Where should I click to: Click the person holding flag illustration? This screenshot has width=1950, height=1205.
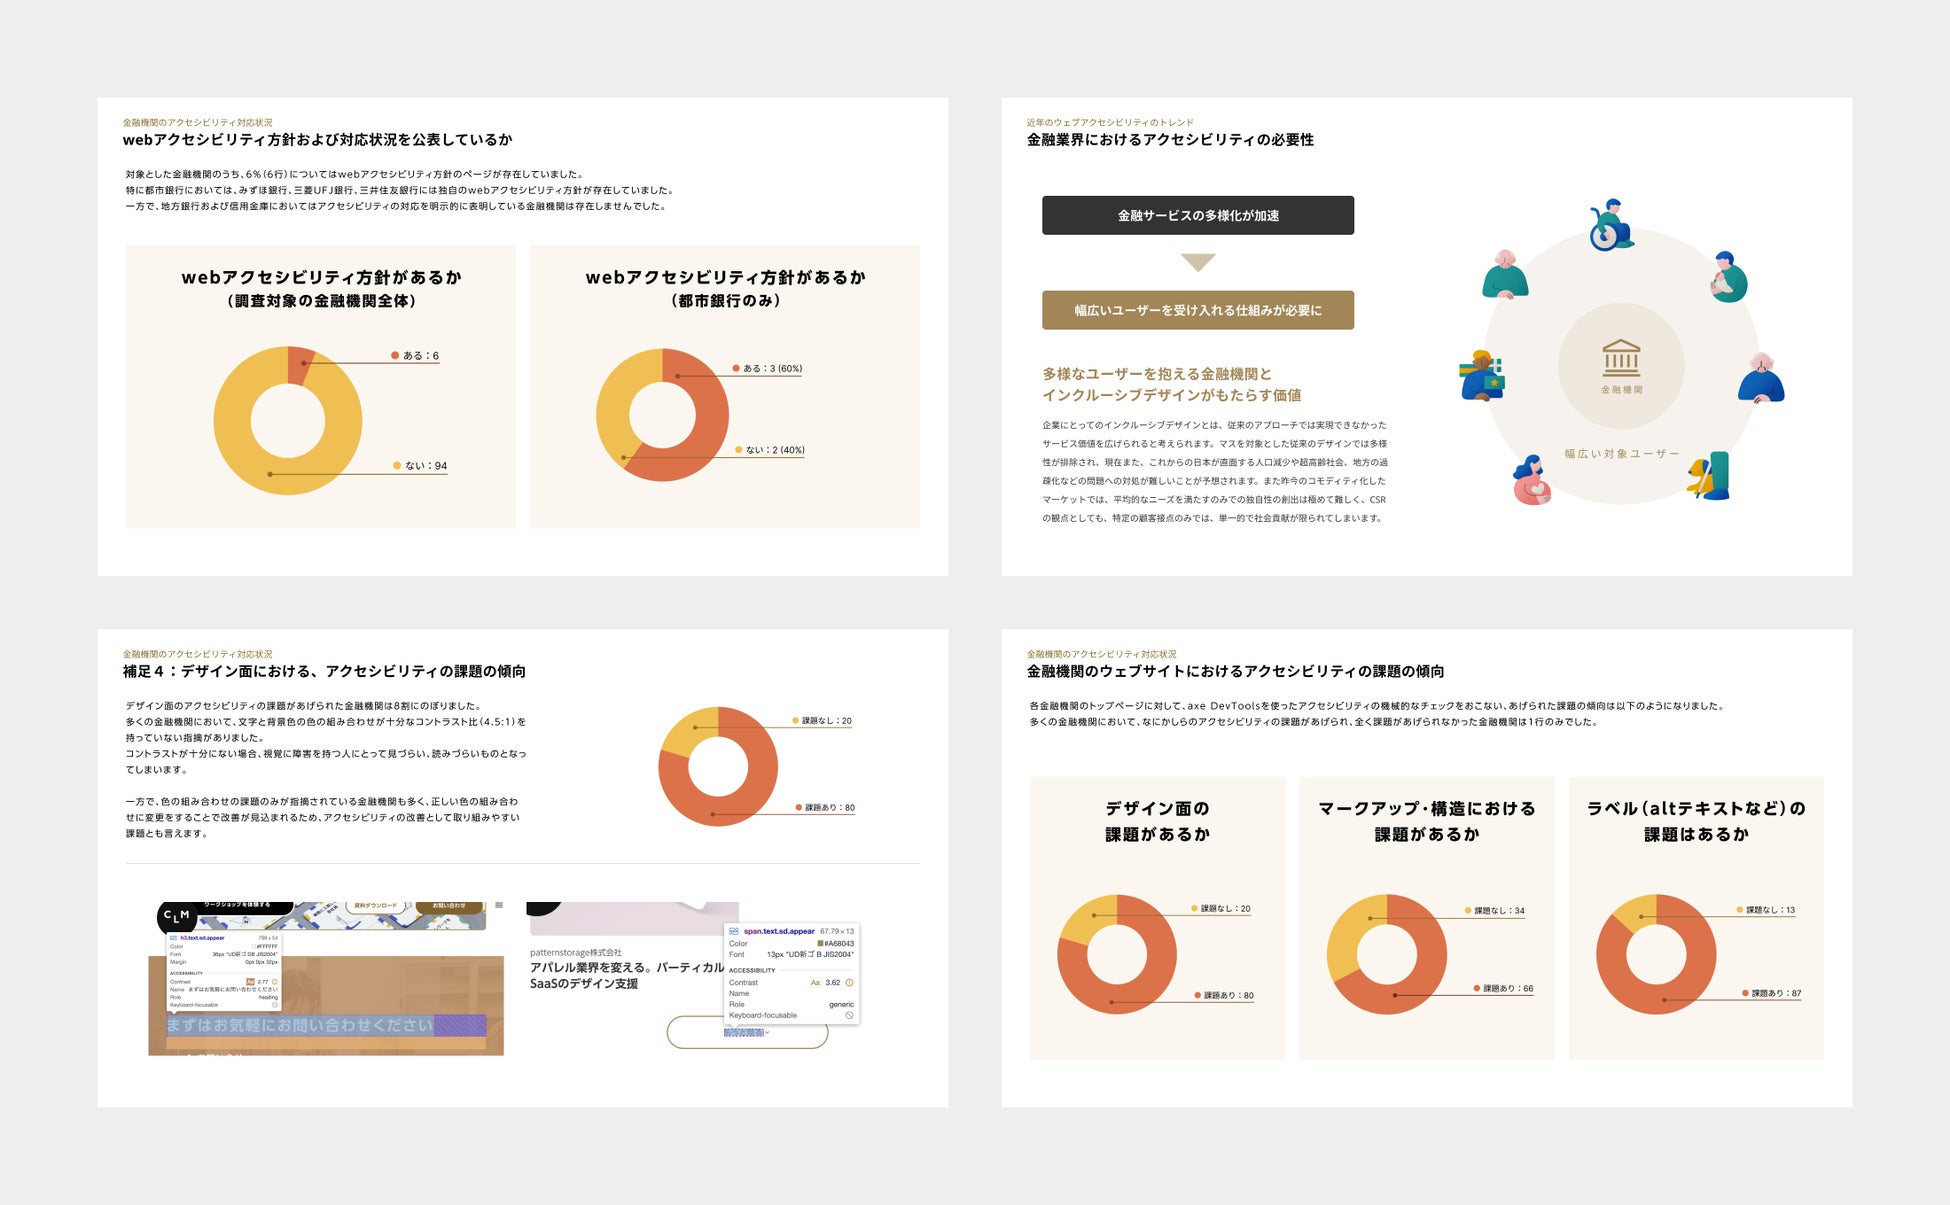(x=1481, y=375)
